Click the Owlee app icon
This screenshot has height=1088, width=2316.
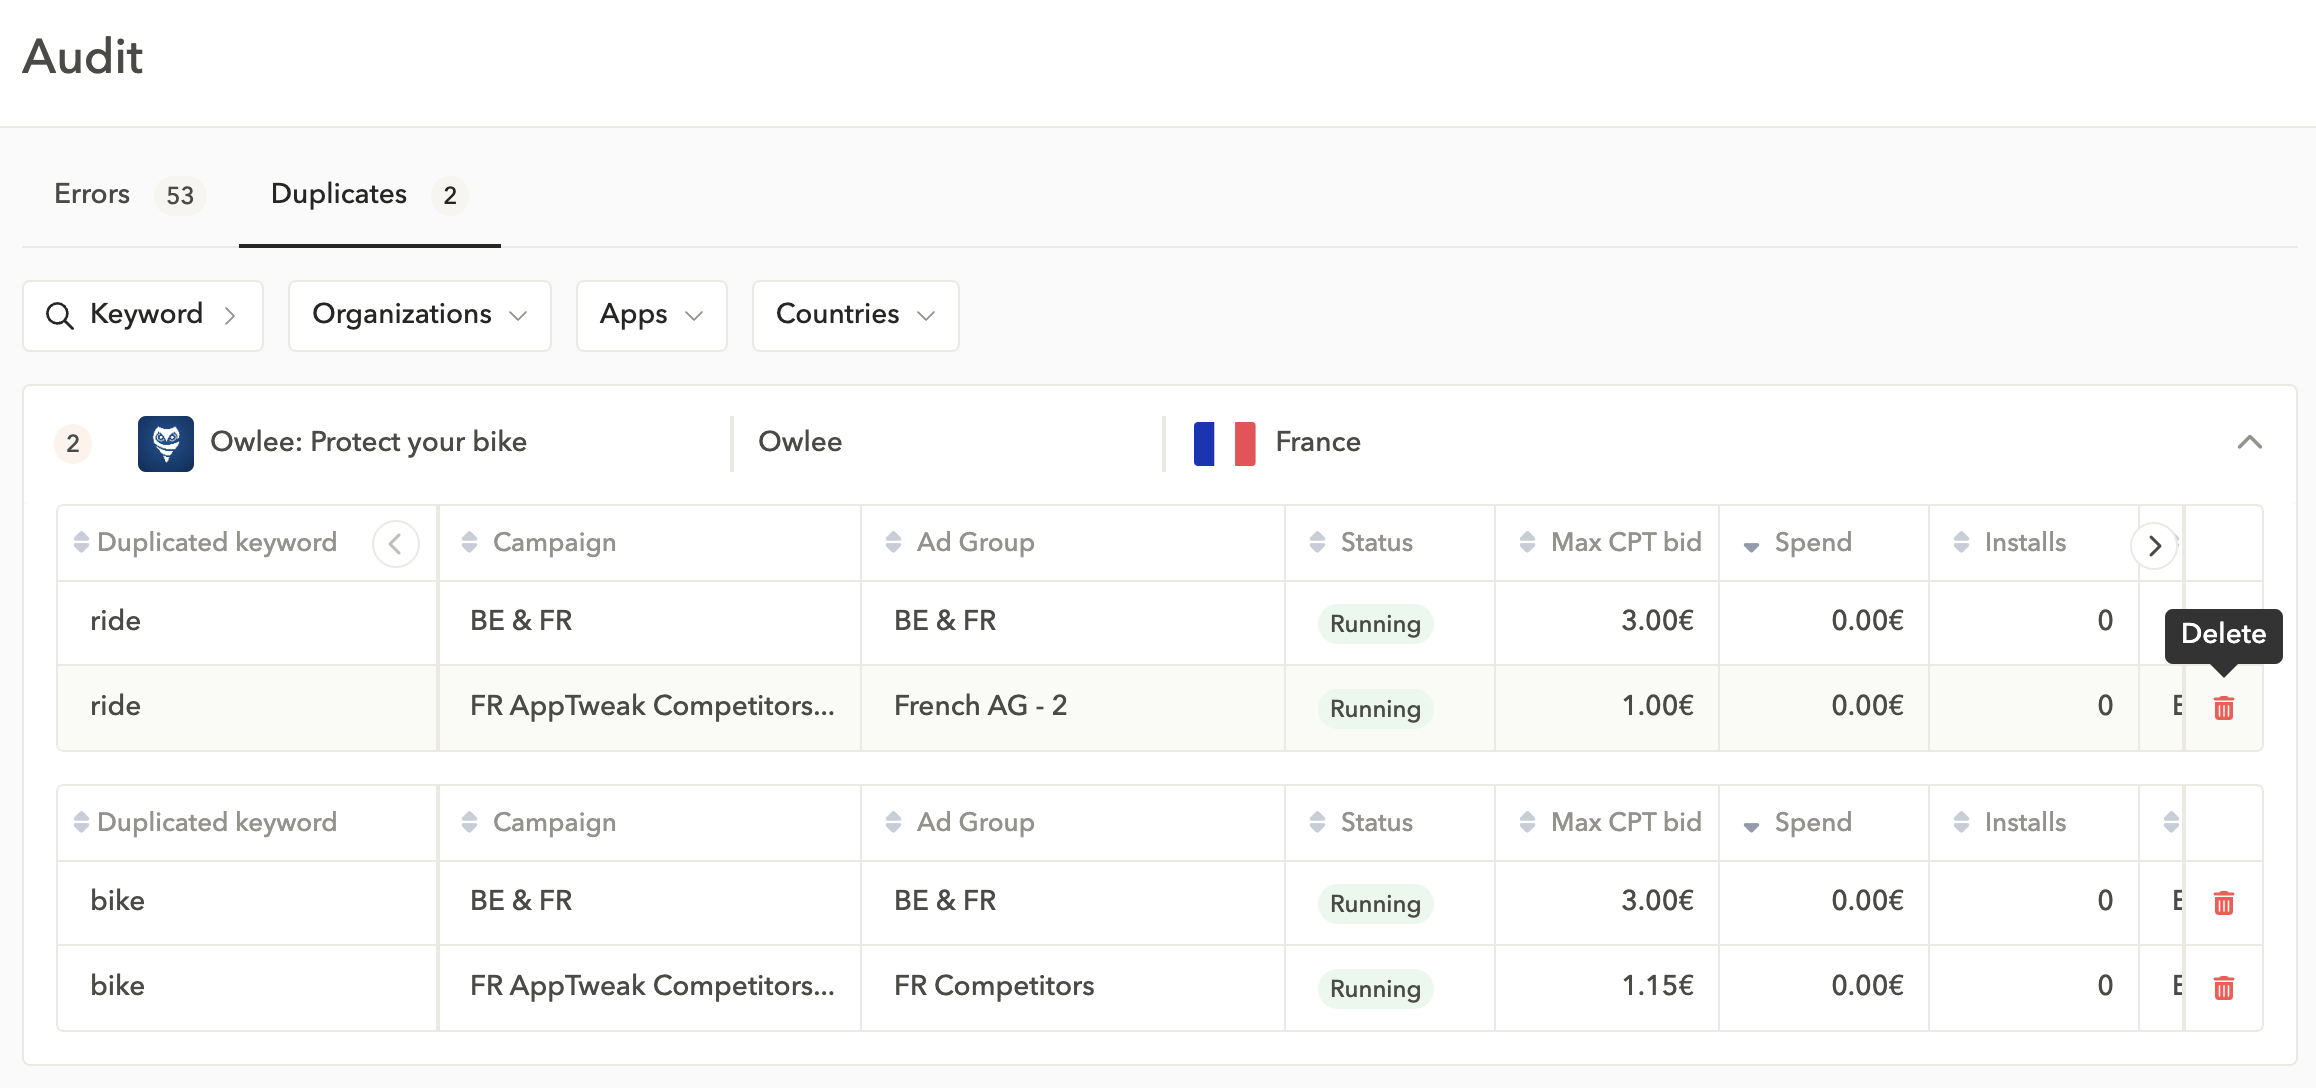click(x=166, y=443)
